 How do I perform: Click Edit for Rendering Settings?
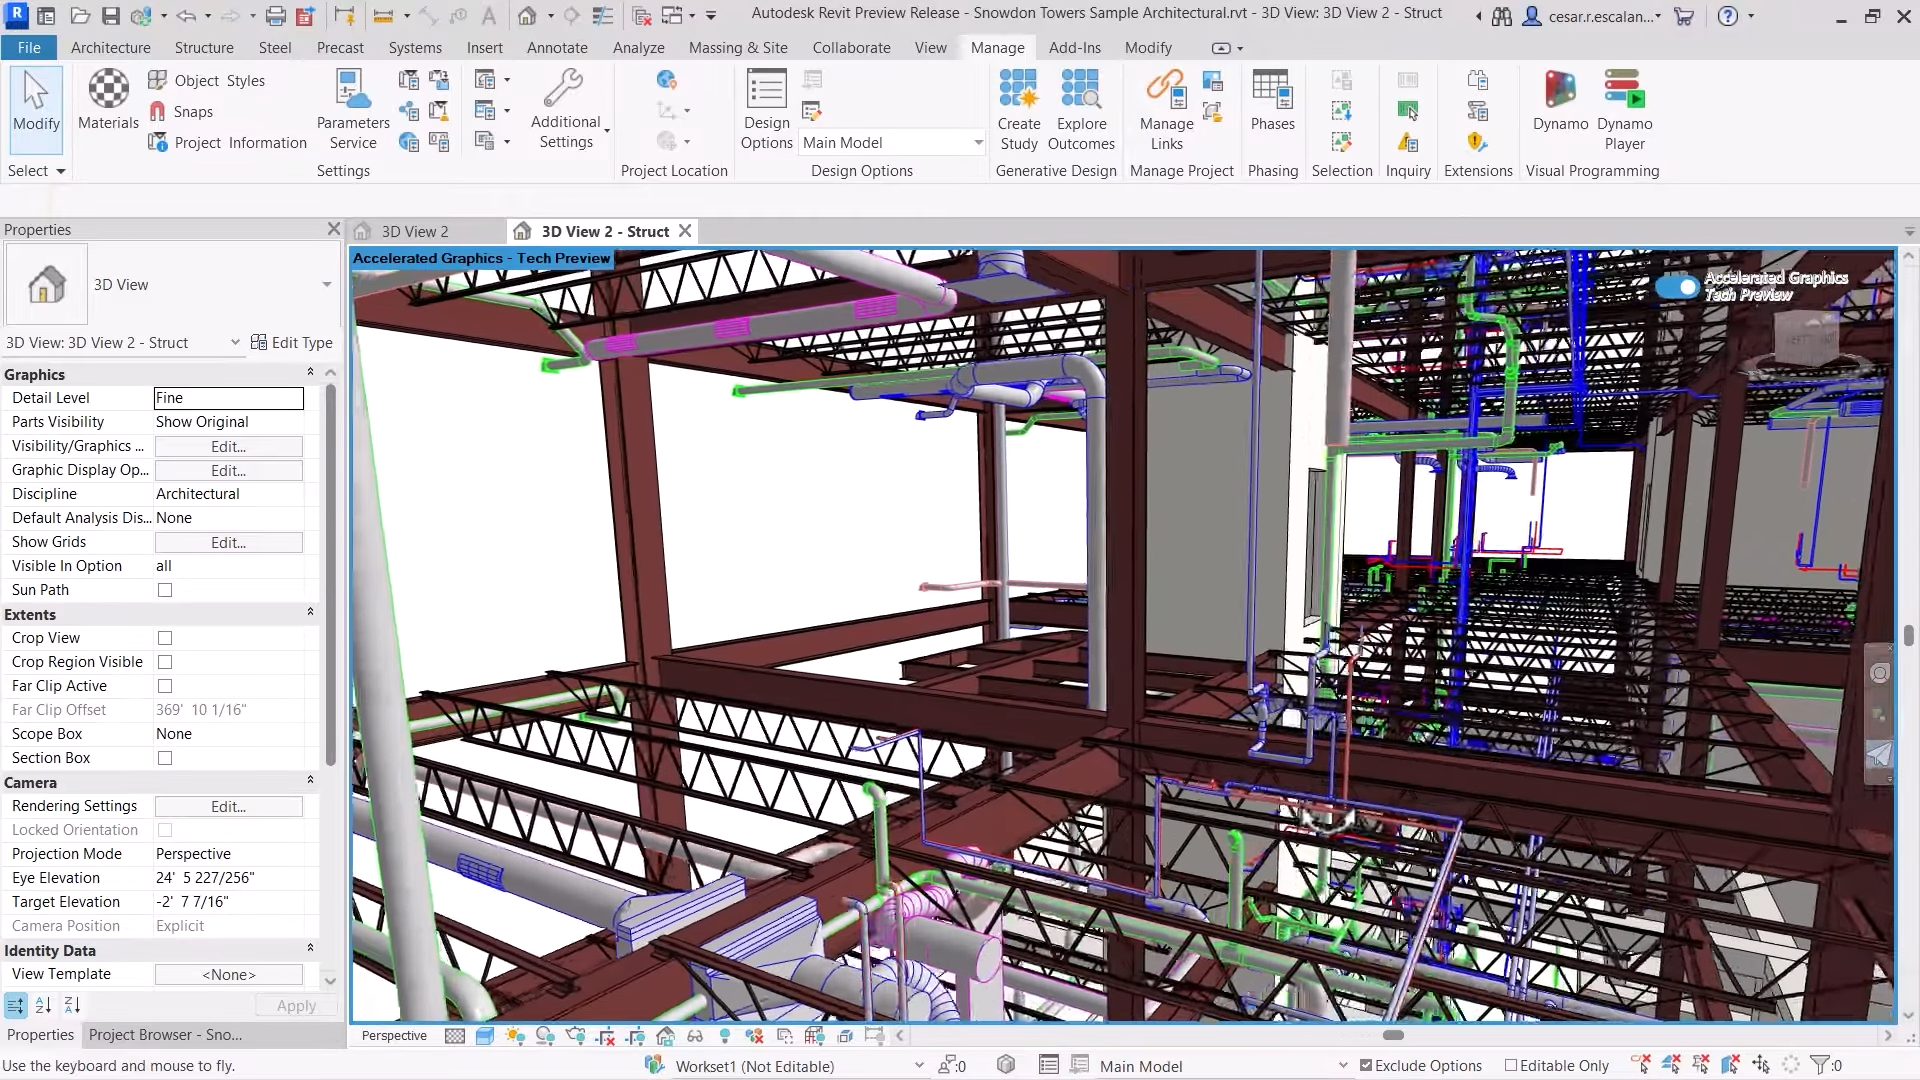coord(228,806)
